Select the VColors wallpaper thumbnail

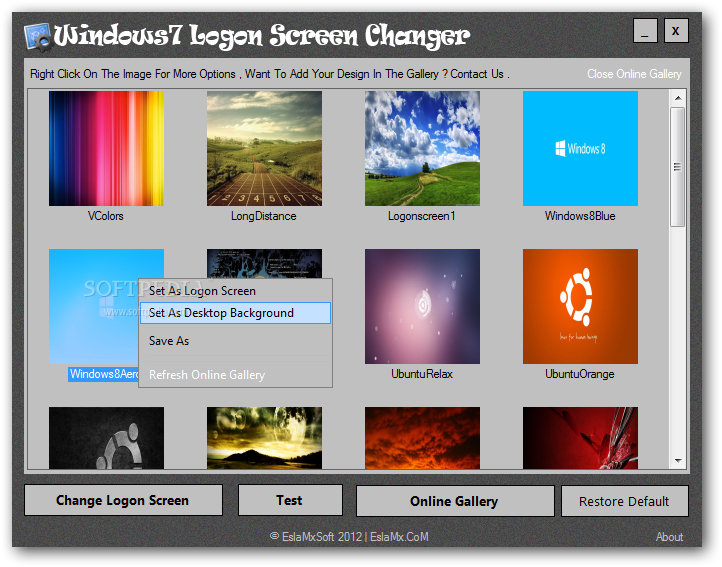click(106, 148)
